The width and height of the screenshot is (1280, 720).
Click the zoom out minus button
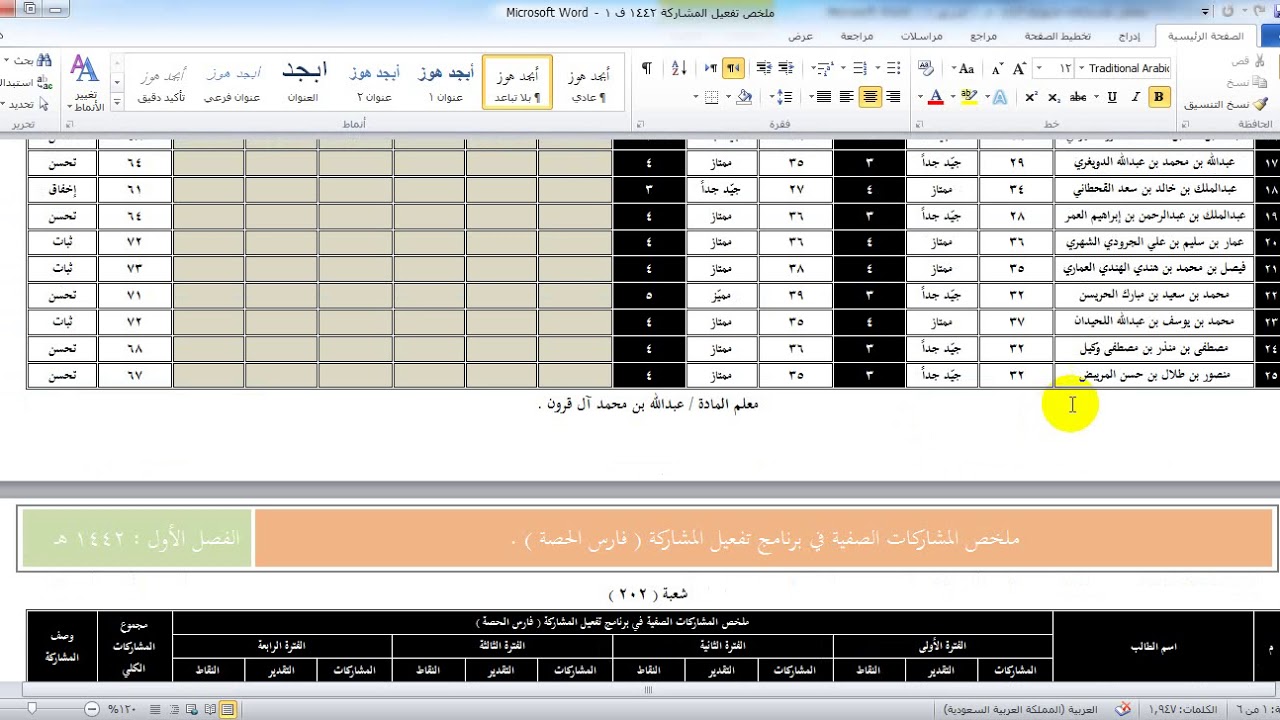91,709
